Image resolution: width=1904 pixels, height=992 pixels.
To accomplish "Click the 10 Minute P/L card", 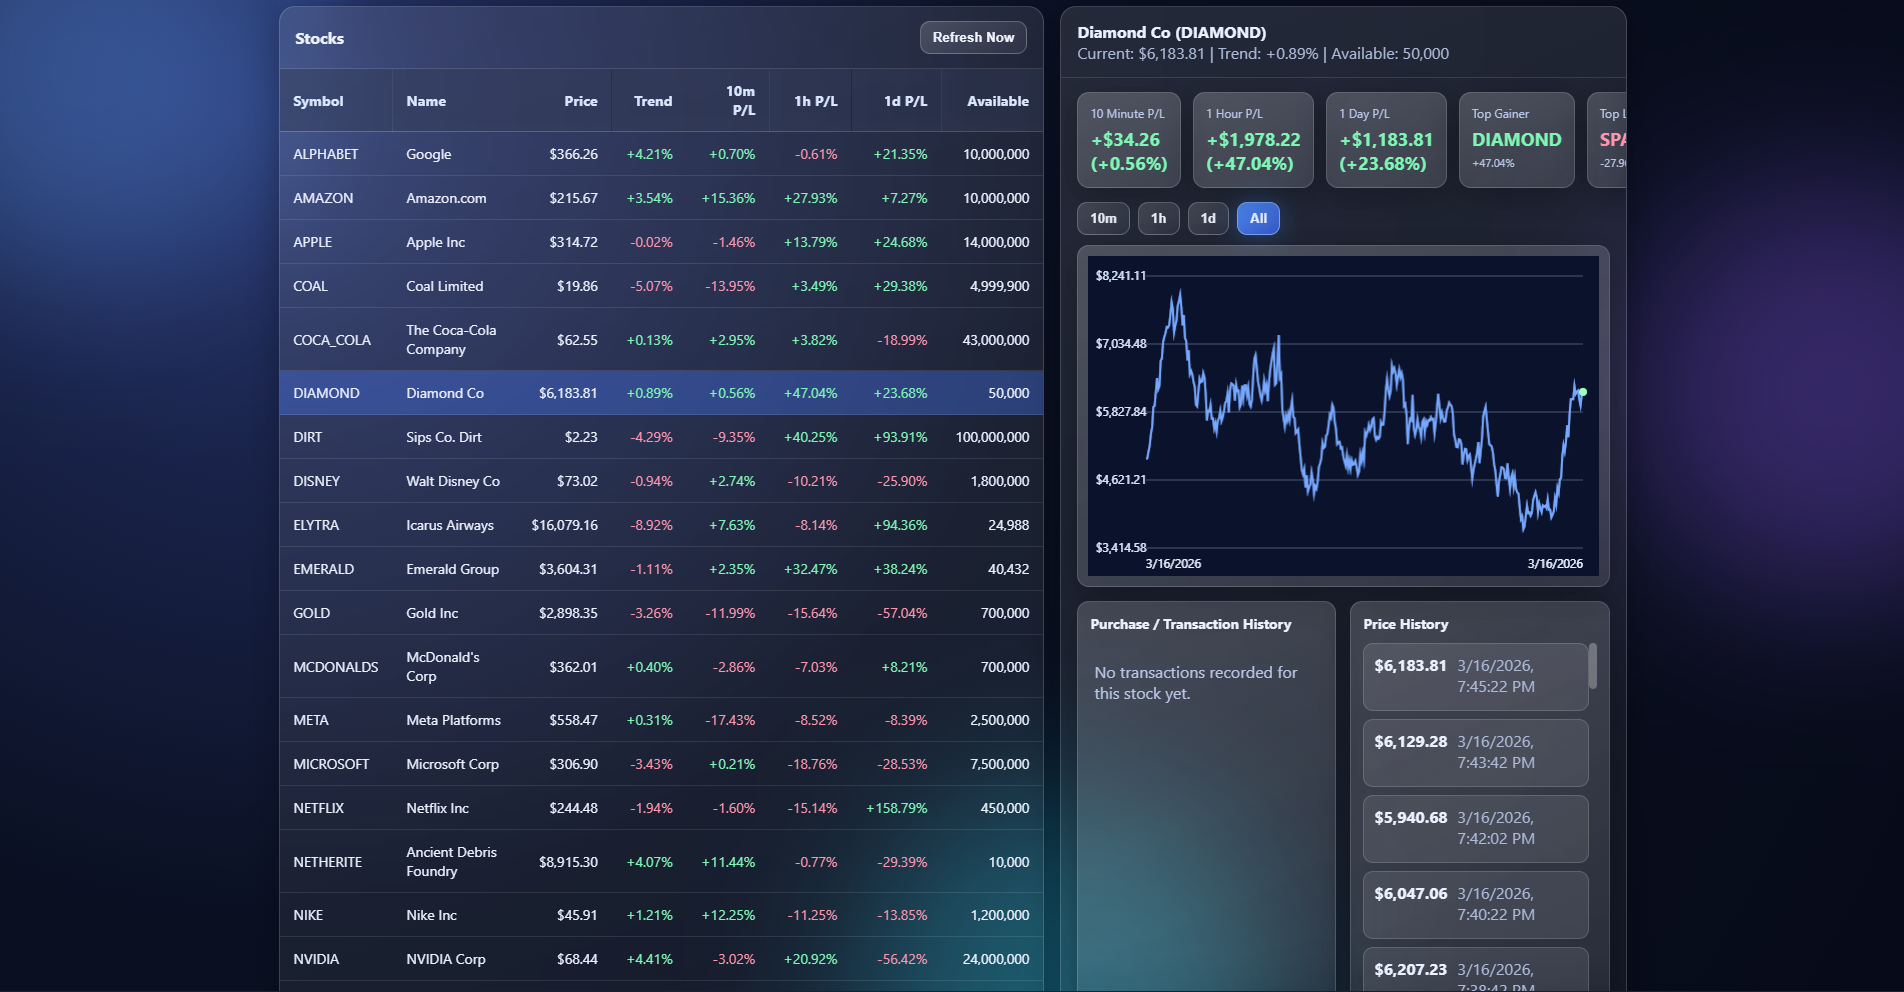I will click(x=1128, y=140).
